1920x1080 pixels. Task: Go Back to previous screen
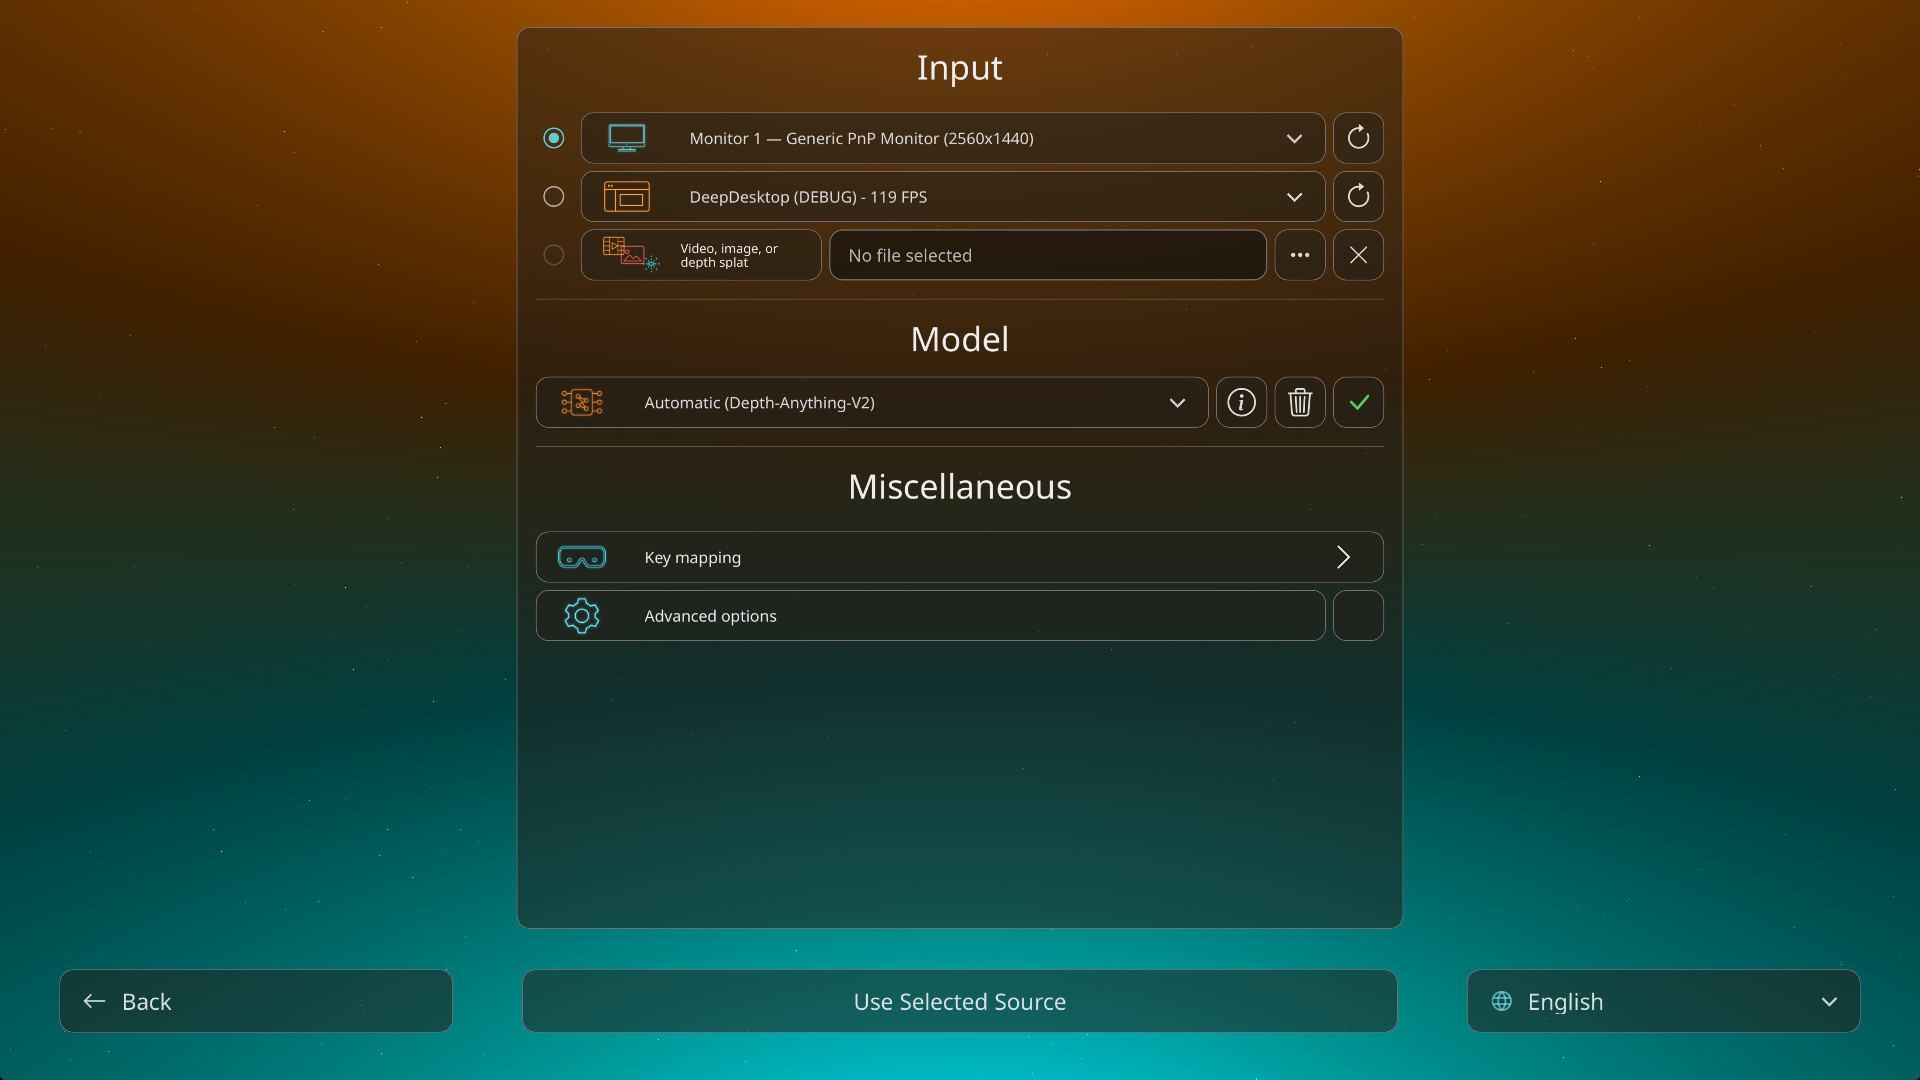(x=256, y=1001)
